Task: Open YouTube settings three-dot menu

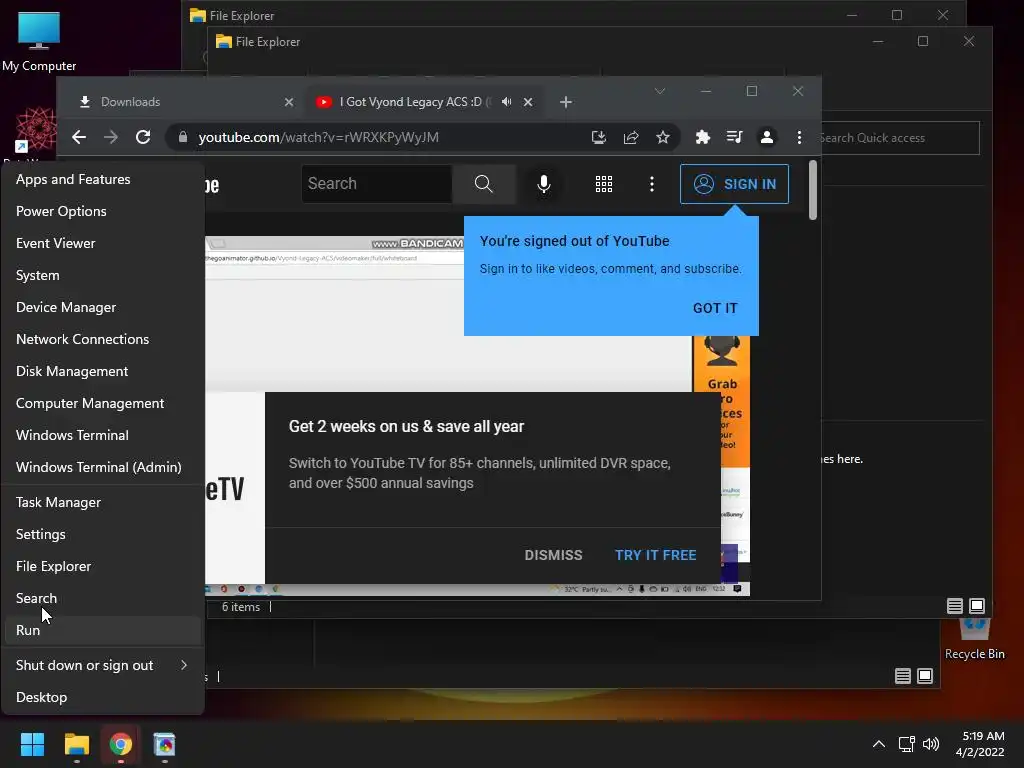Action: [652, 184]
